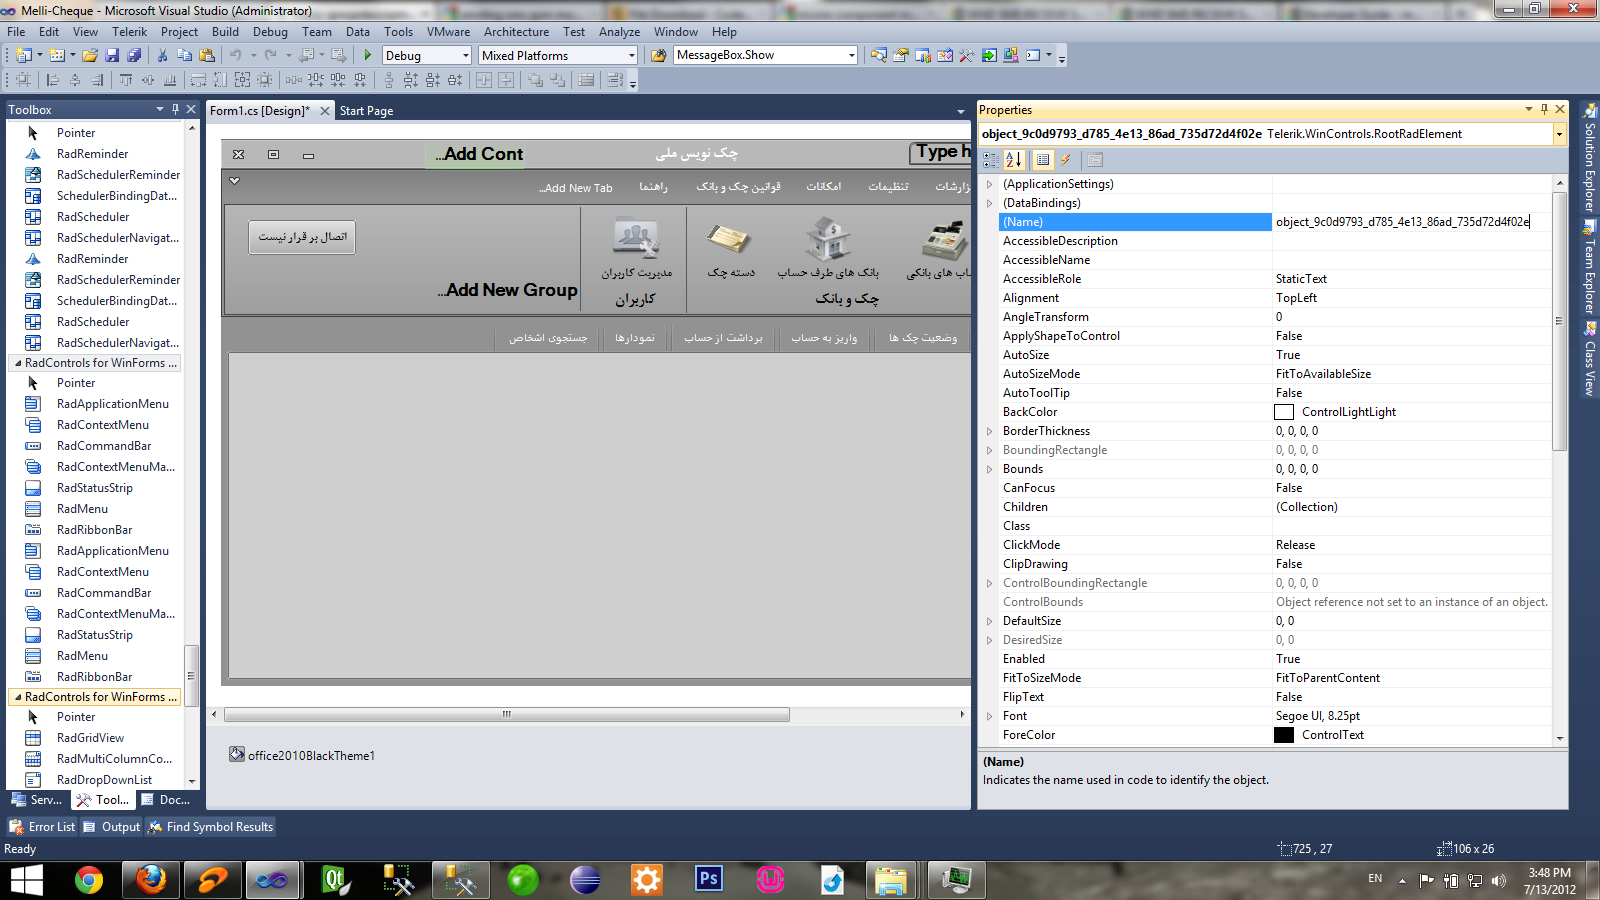
Task: Expand the Font property
Action: coord(990,716)
